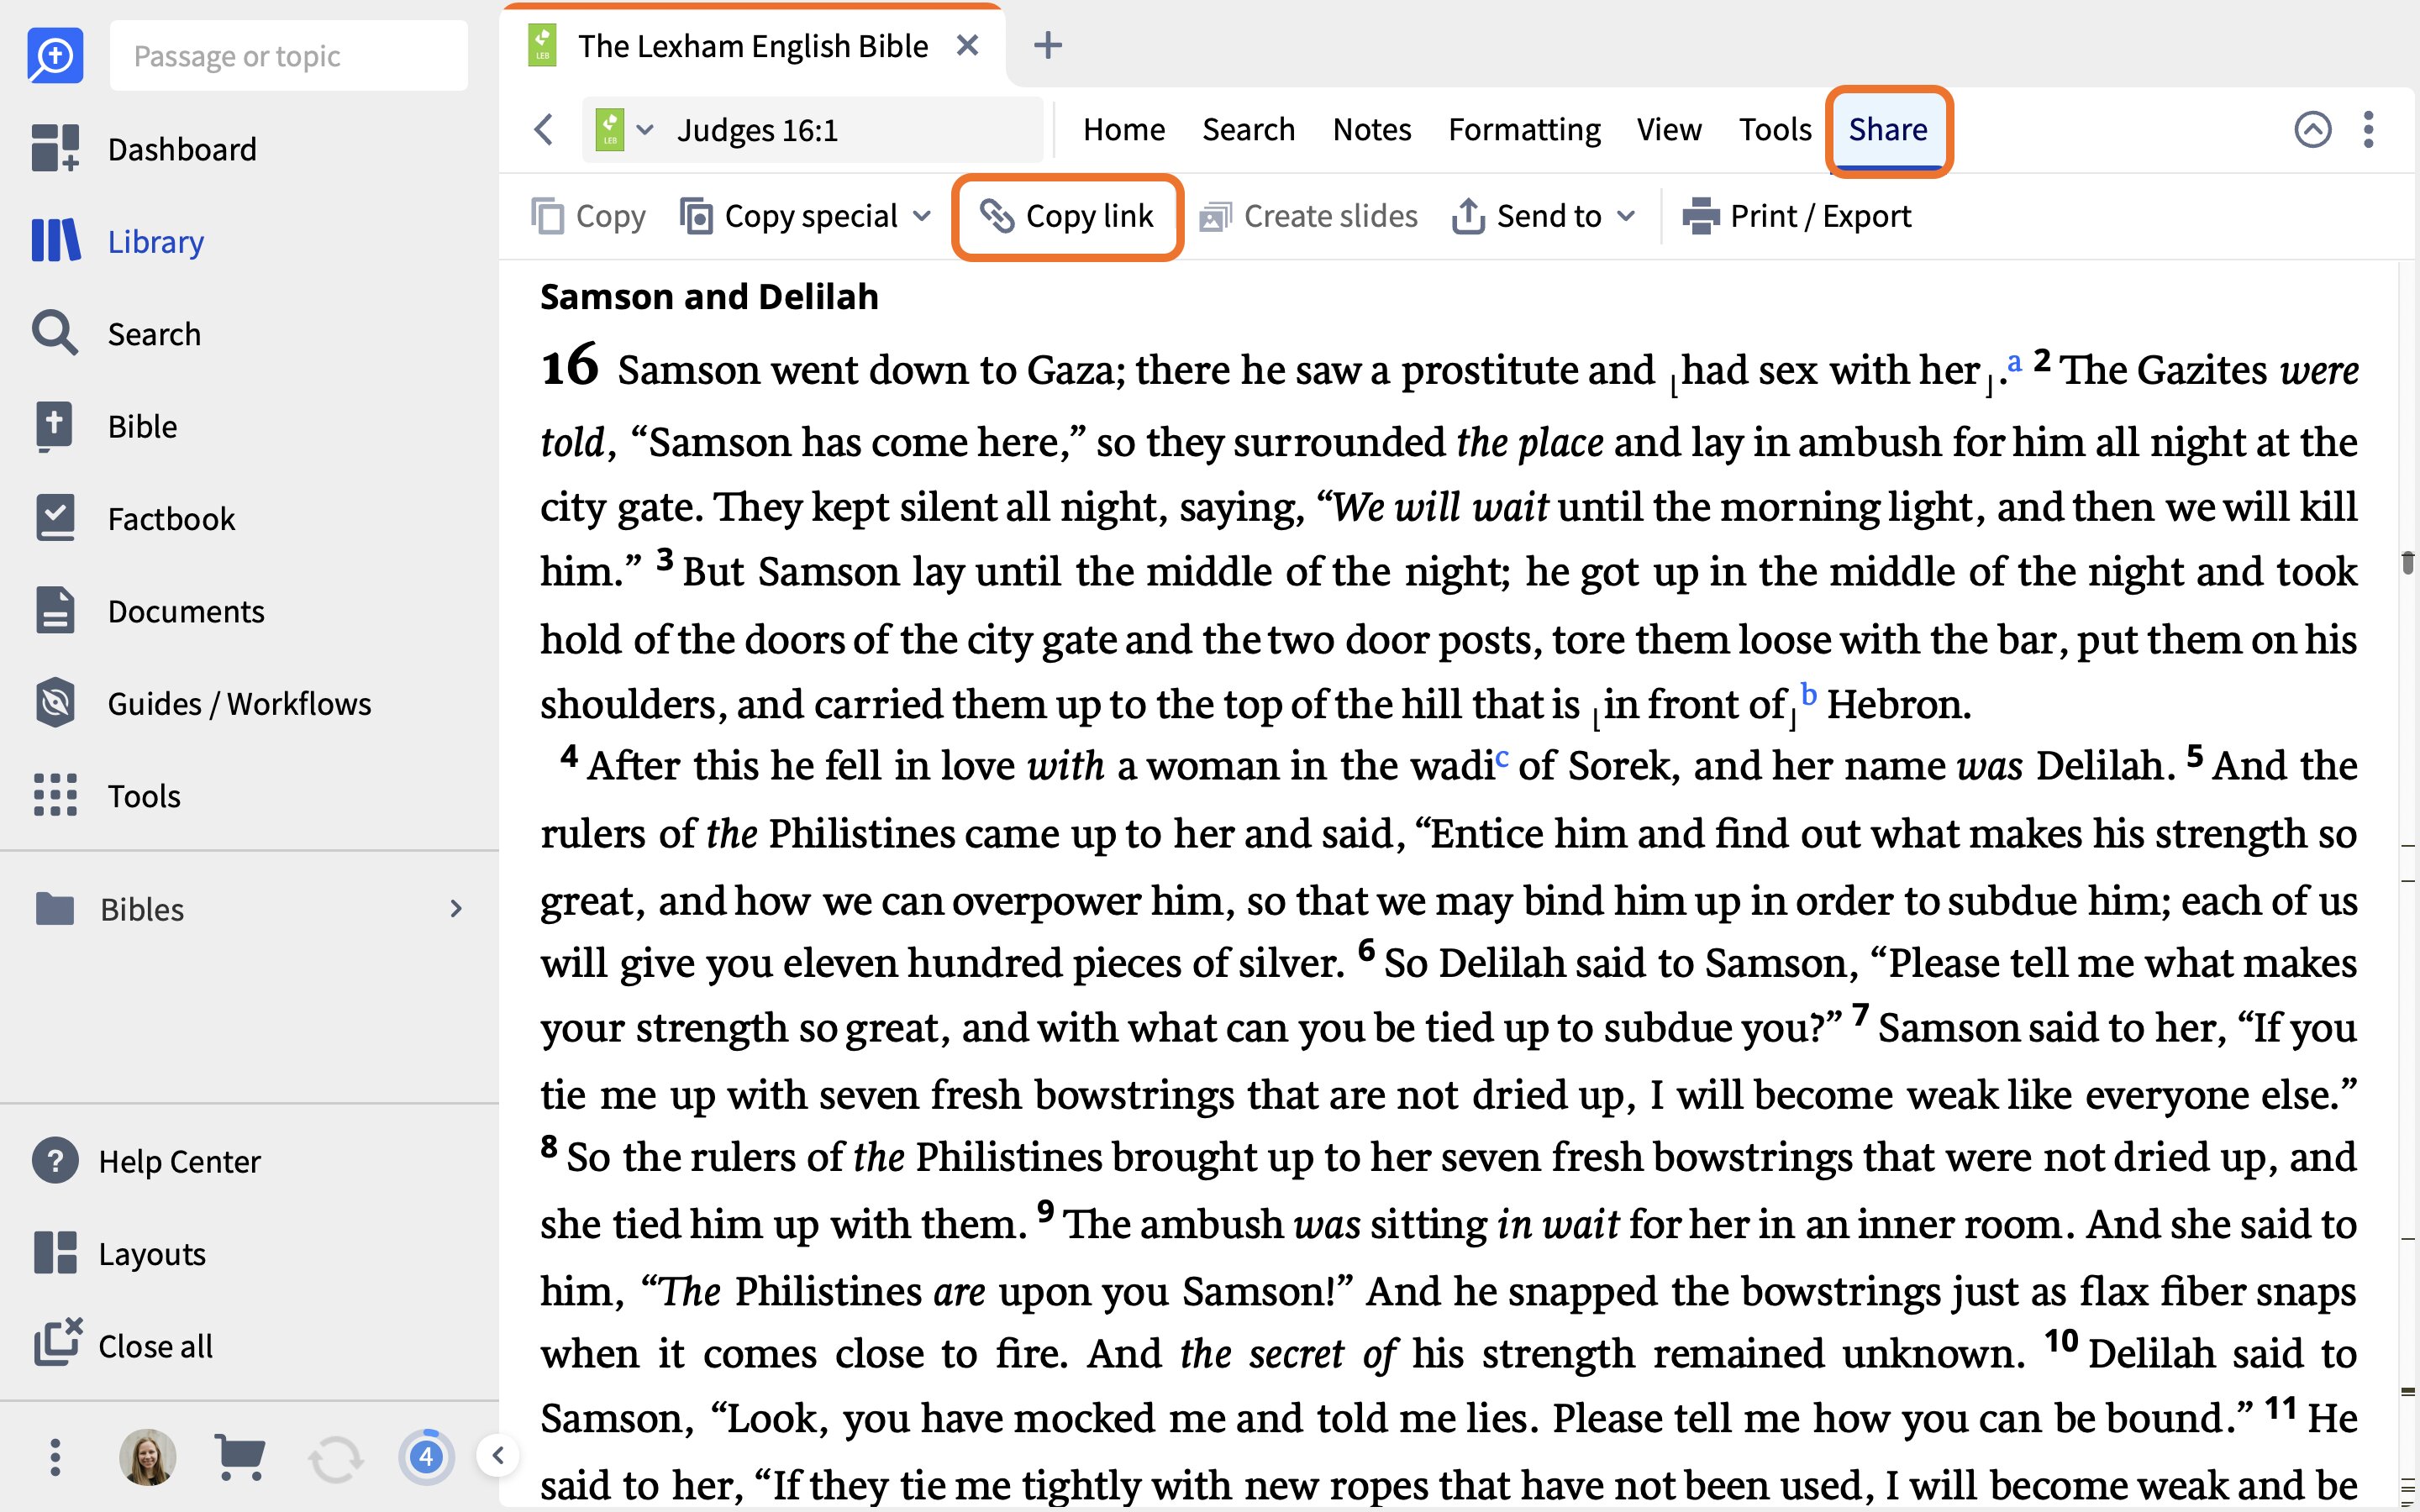Click the vertical scrollbar thumb

tap(2407, 561)
